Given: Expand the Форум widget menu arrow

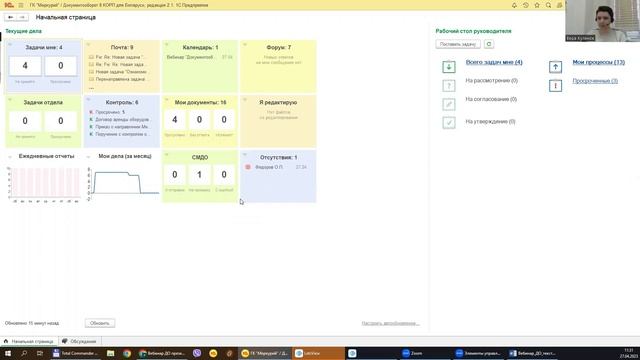Looking at the screenshot, I should (x=245, y=44).
